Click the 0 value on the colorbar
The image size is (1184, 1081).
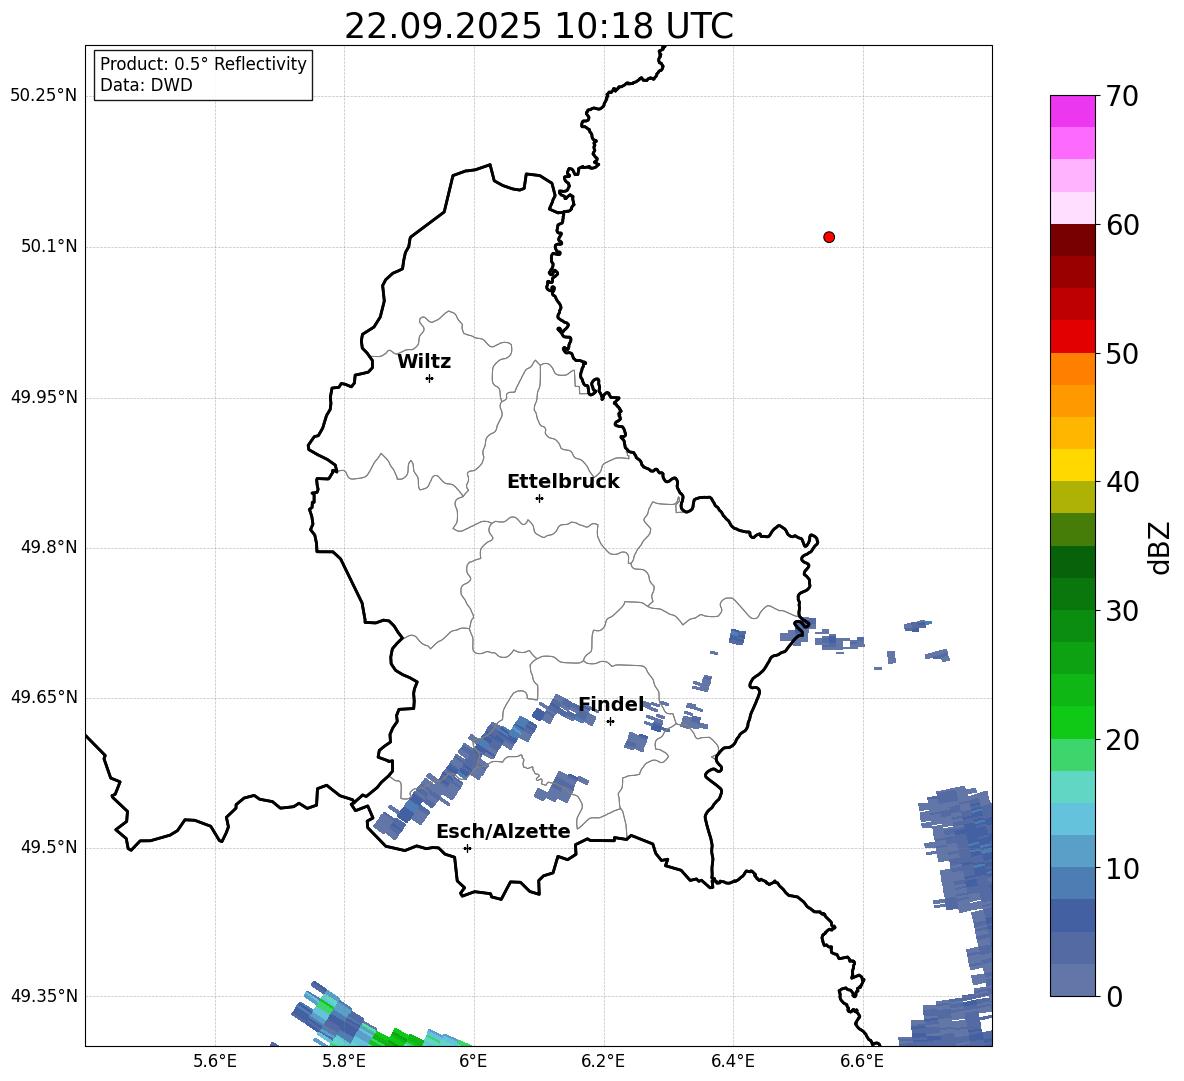point(1114,996)
